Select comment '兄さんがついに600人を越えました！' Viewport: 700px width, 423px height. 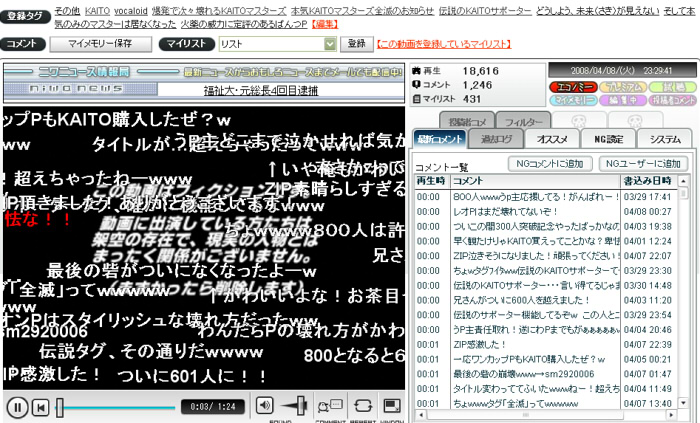(x=546, y=300)
